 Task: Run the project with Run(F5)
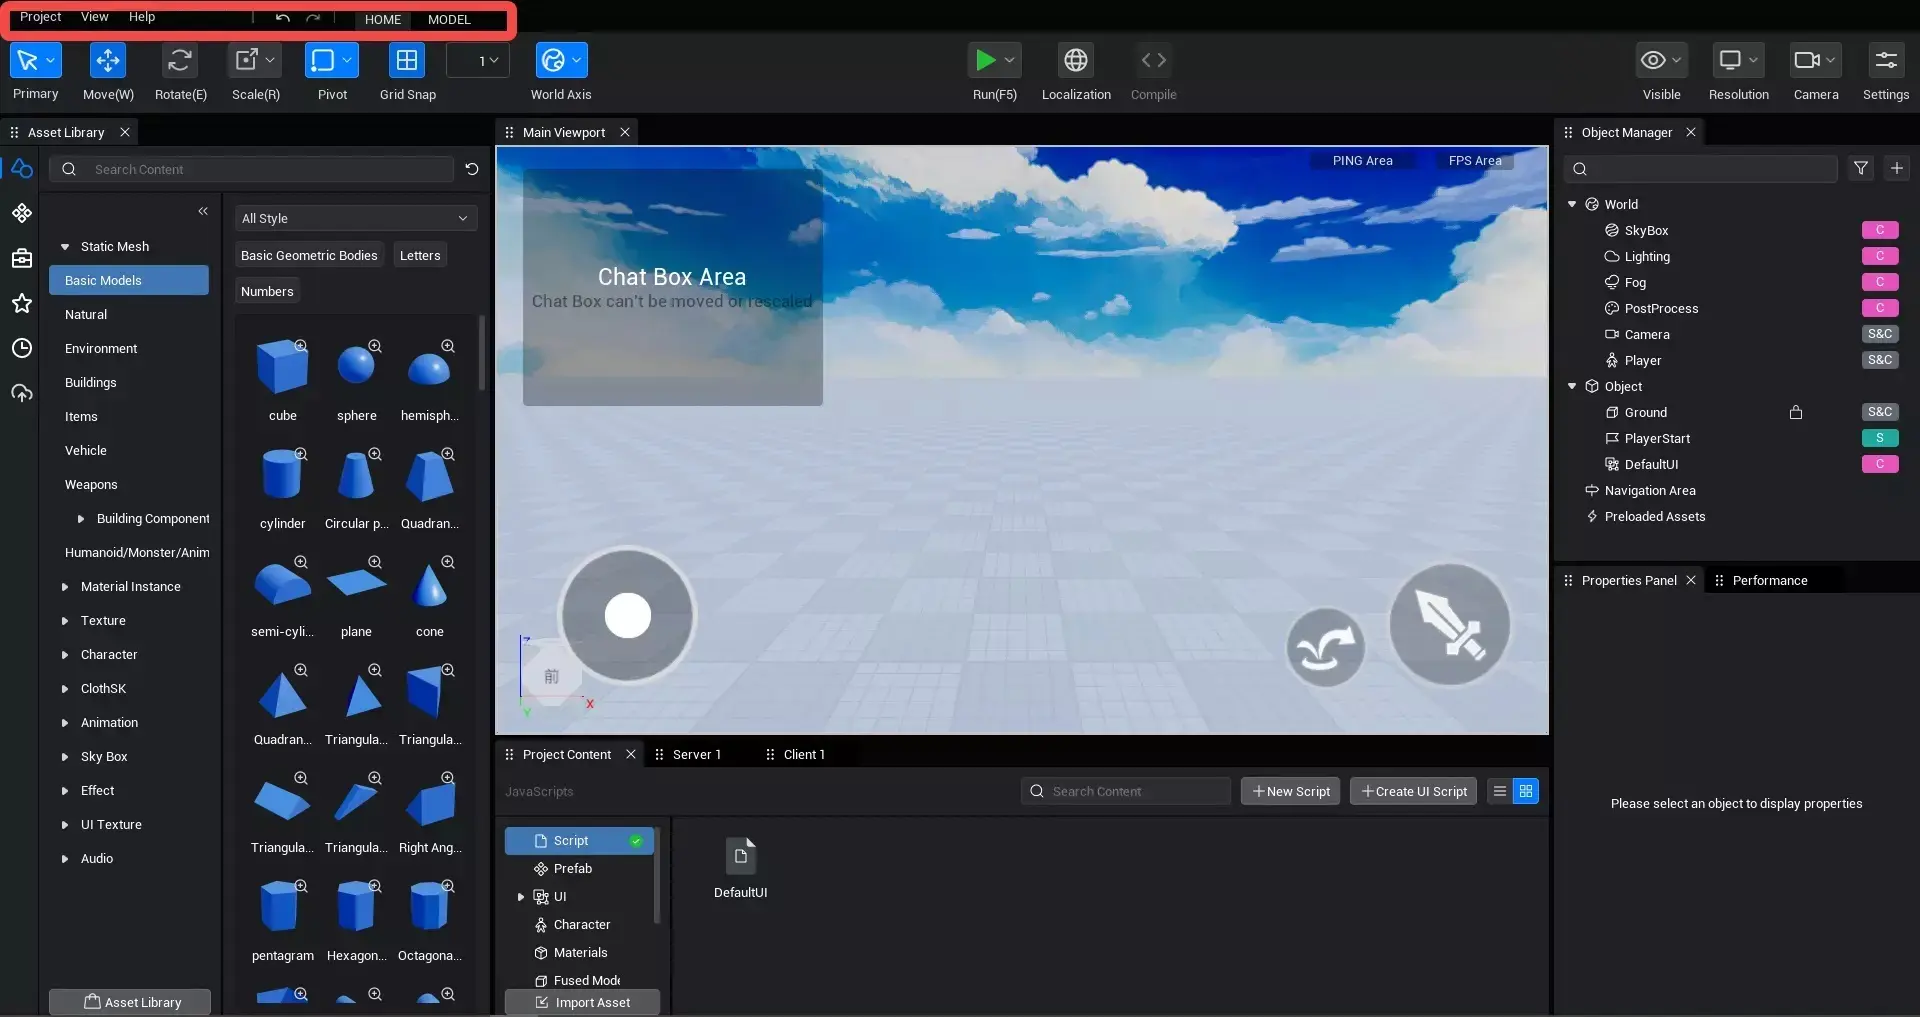pyautogui.click(x=985, y=60)
